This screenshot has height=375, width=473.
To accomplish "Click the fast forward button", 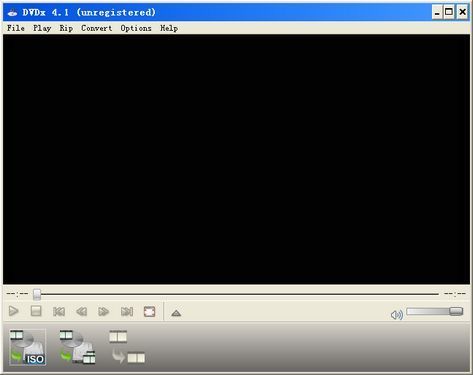I will click(x=104, y=312).
